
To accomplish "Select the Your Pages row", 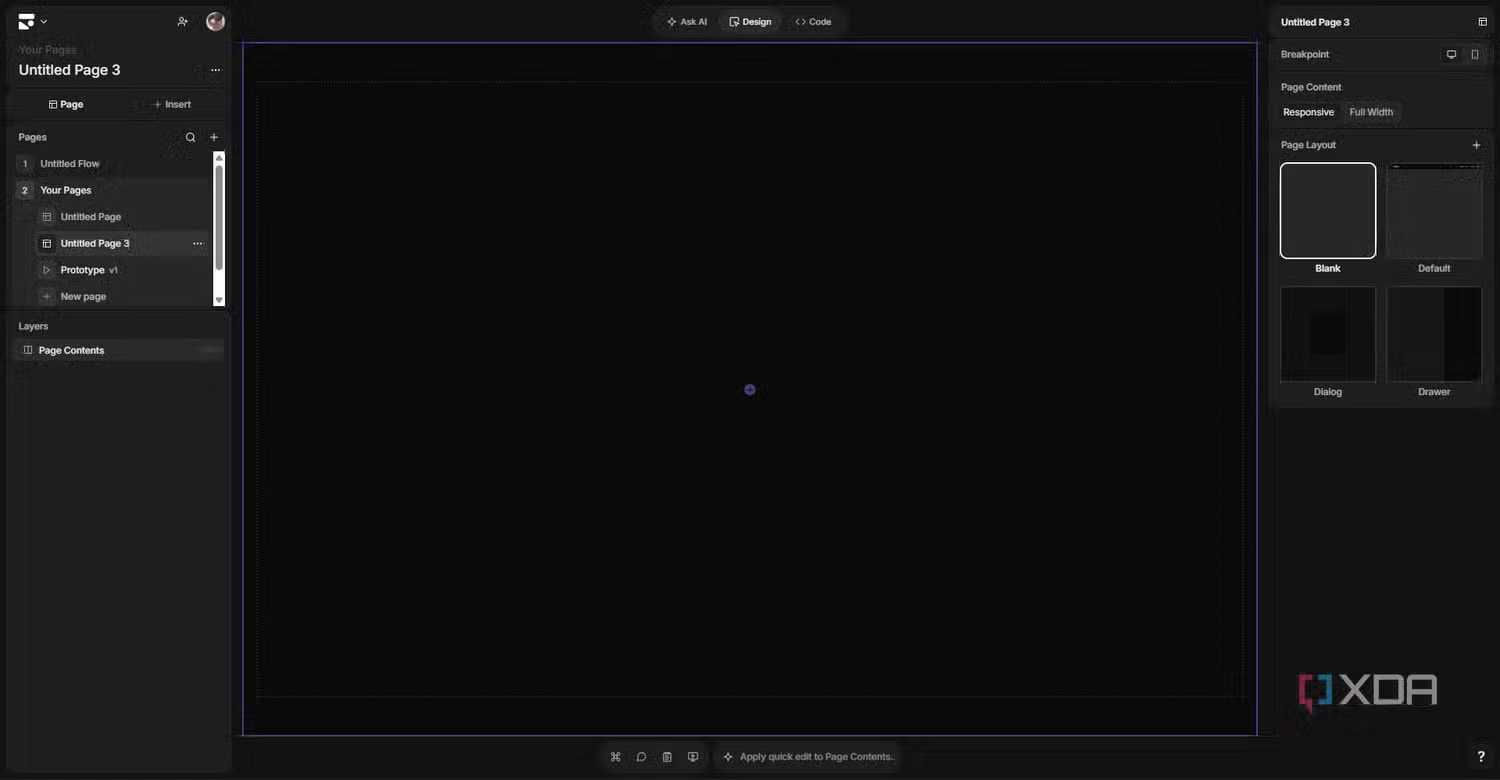I will [113, 190].
